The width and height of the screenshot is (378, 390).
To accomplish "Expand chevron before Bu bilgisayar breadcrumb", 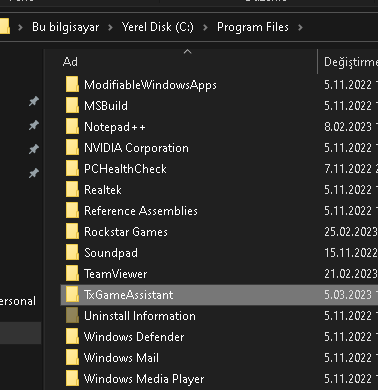I will click(x=20, y=27).
